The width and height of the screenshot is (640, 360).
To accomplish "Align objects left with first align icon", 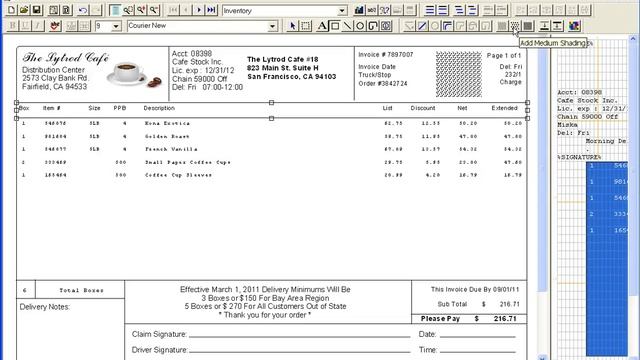I will click(430, 10).
